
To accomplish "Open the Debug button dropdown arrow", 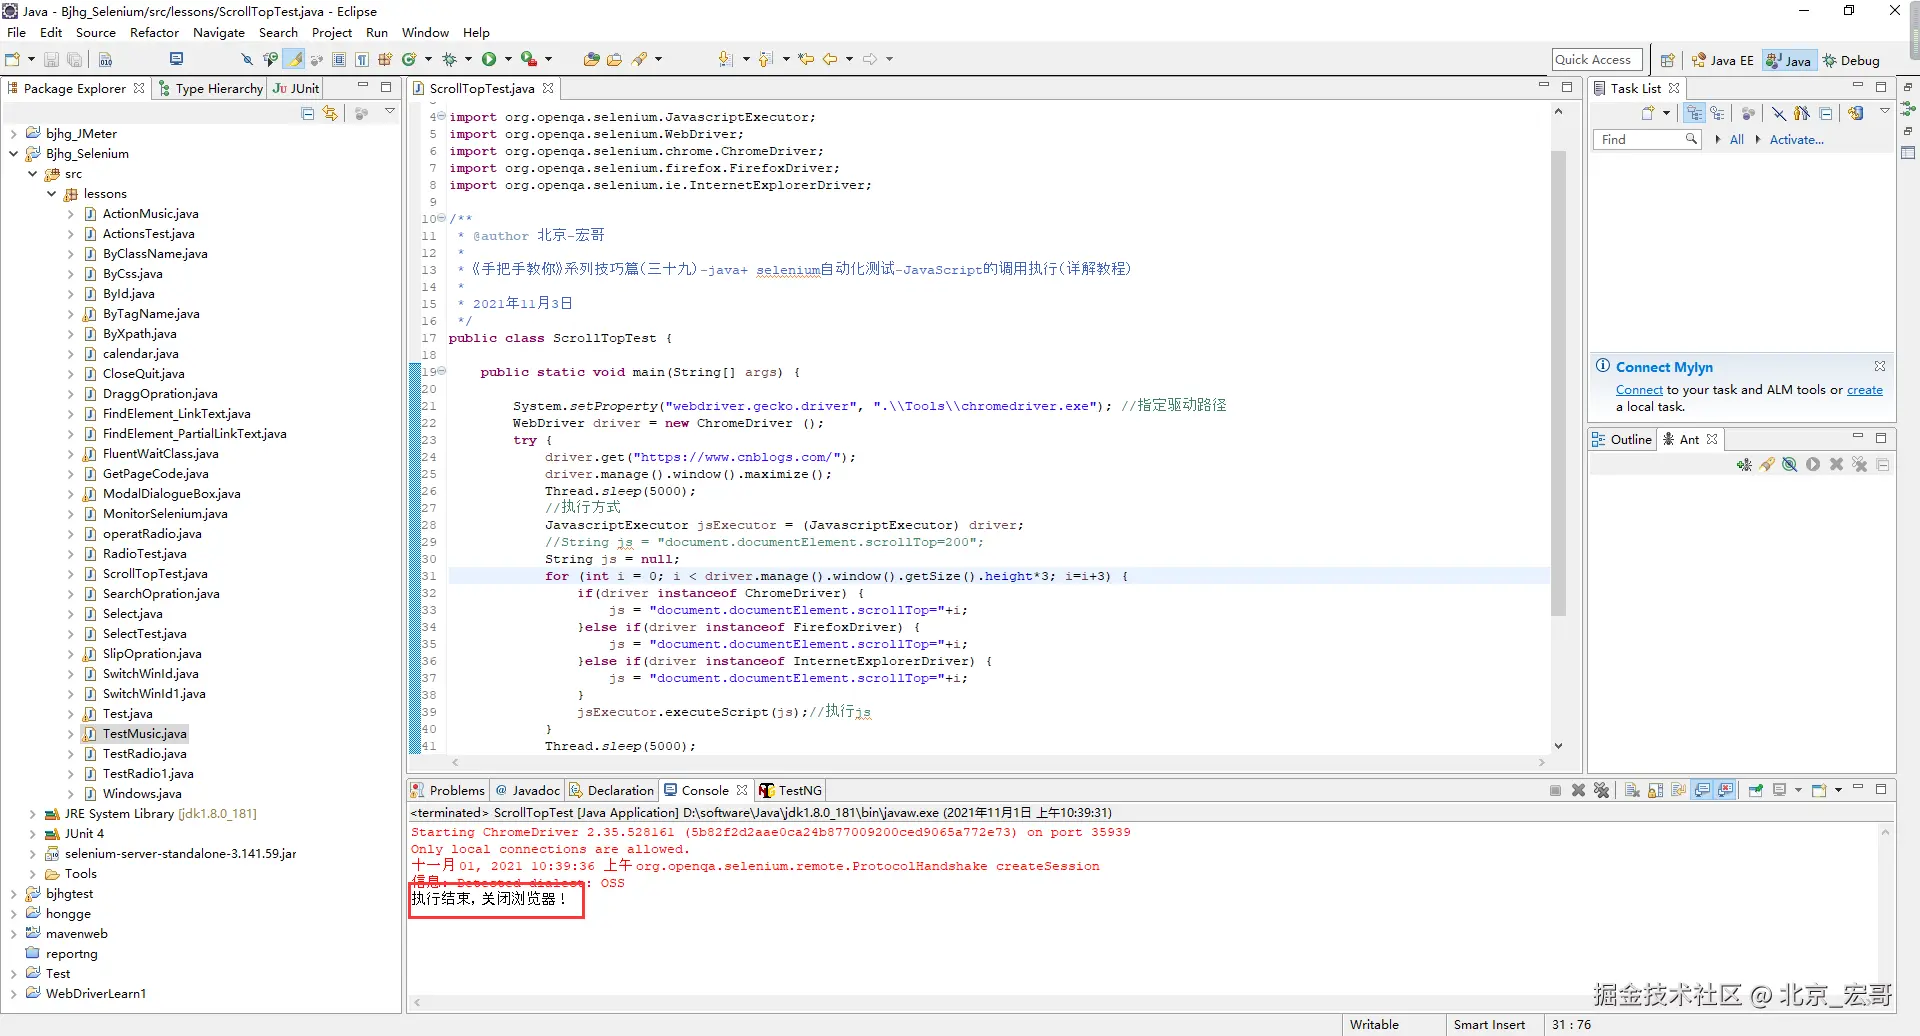I will pyautogui.click(x=468, y=60).
